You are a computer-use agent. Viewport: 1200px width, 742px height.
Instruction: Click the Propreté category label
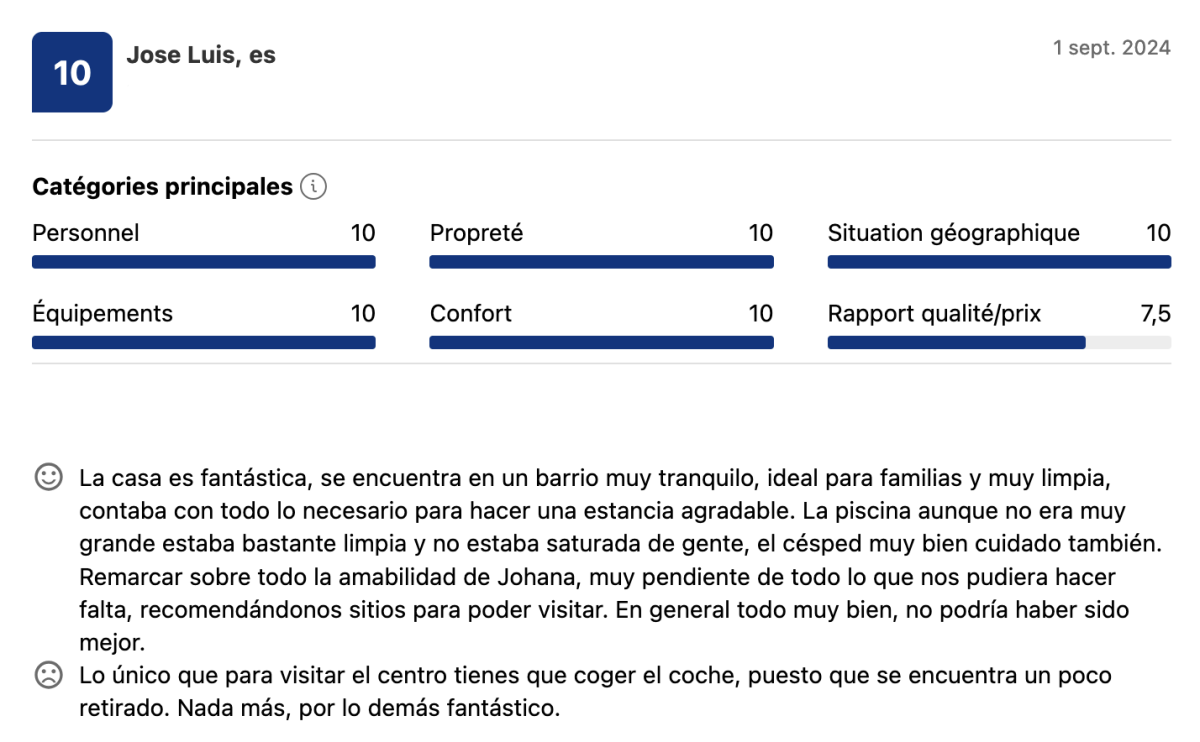click(x=476, y=234)
